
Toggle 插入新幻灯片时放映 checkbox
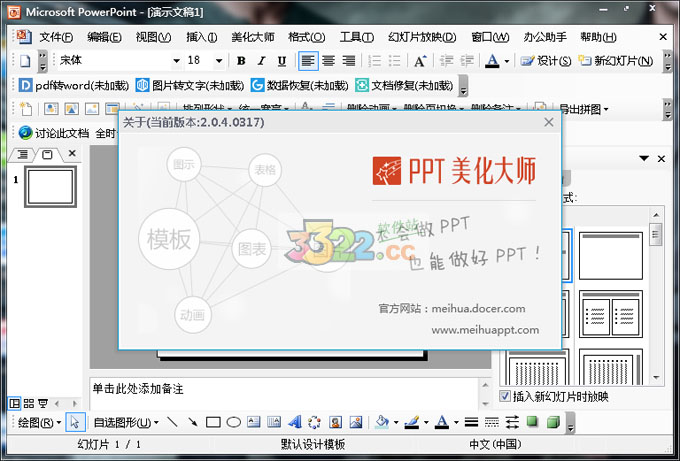[505, 396]
